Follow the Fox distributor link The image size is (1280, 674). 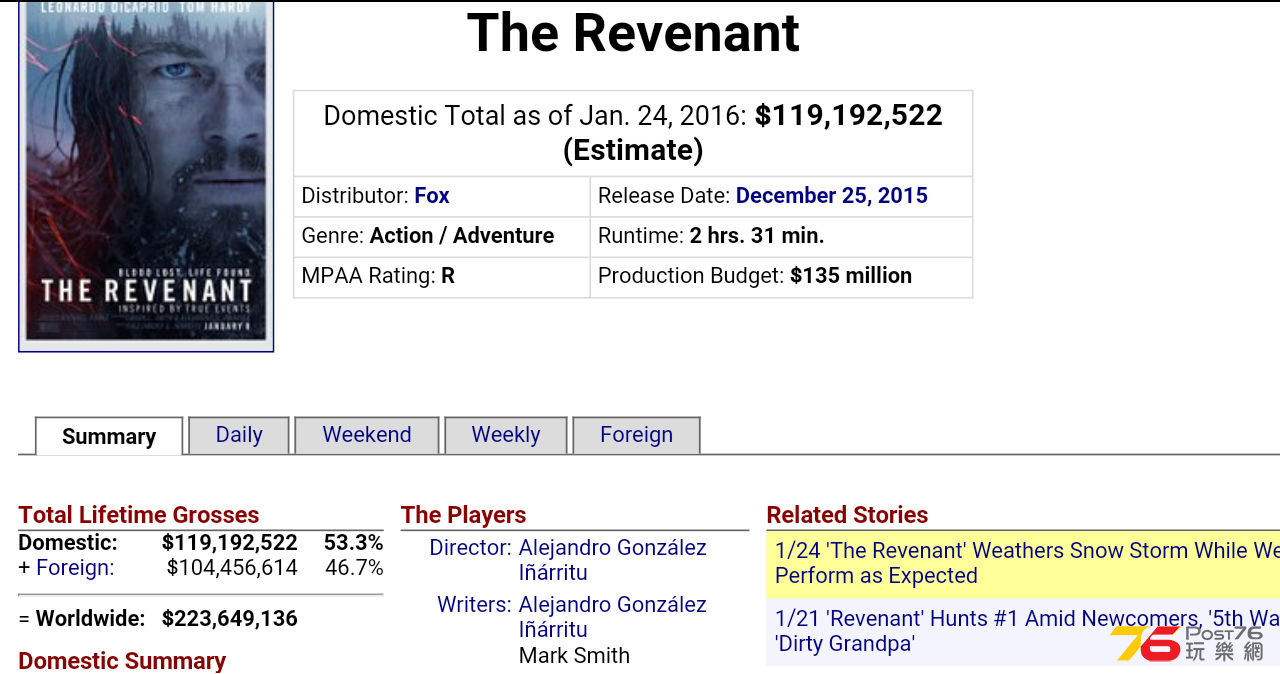point(432,196)
